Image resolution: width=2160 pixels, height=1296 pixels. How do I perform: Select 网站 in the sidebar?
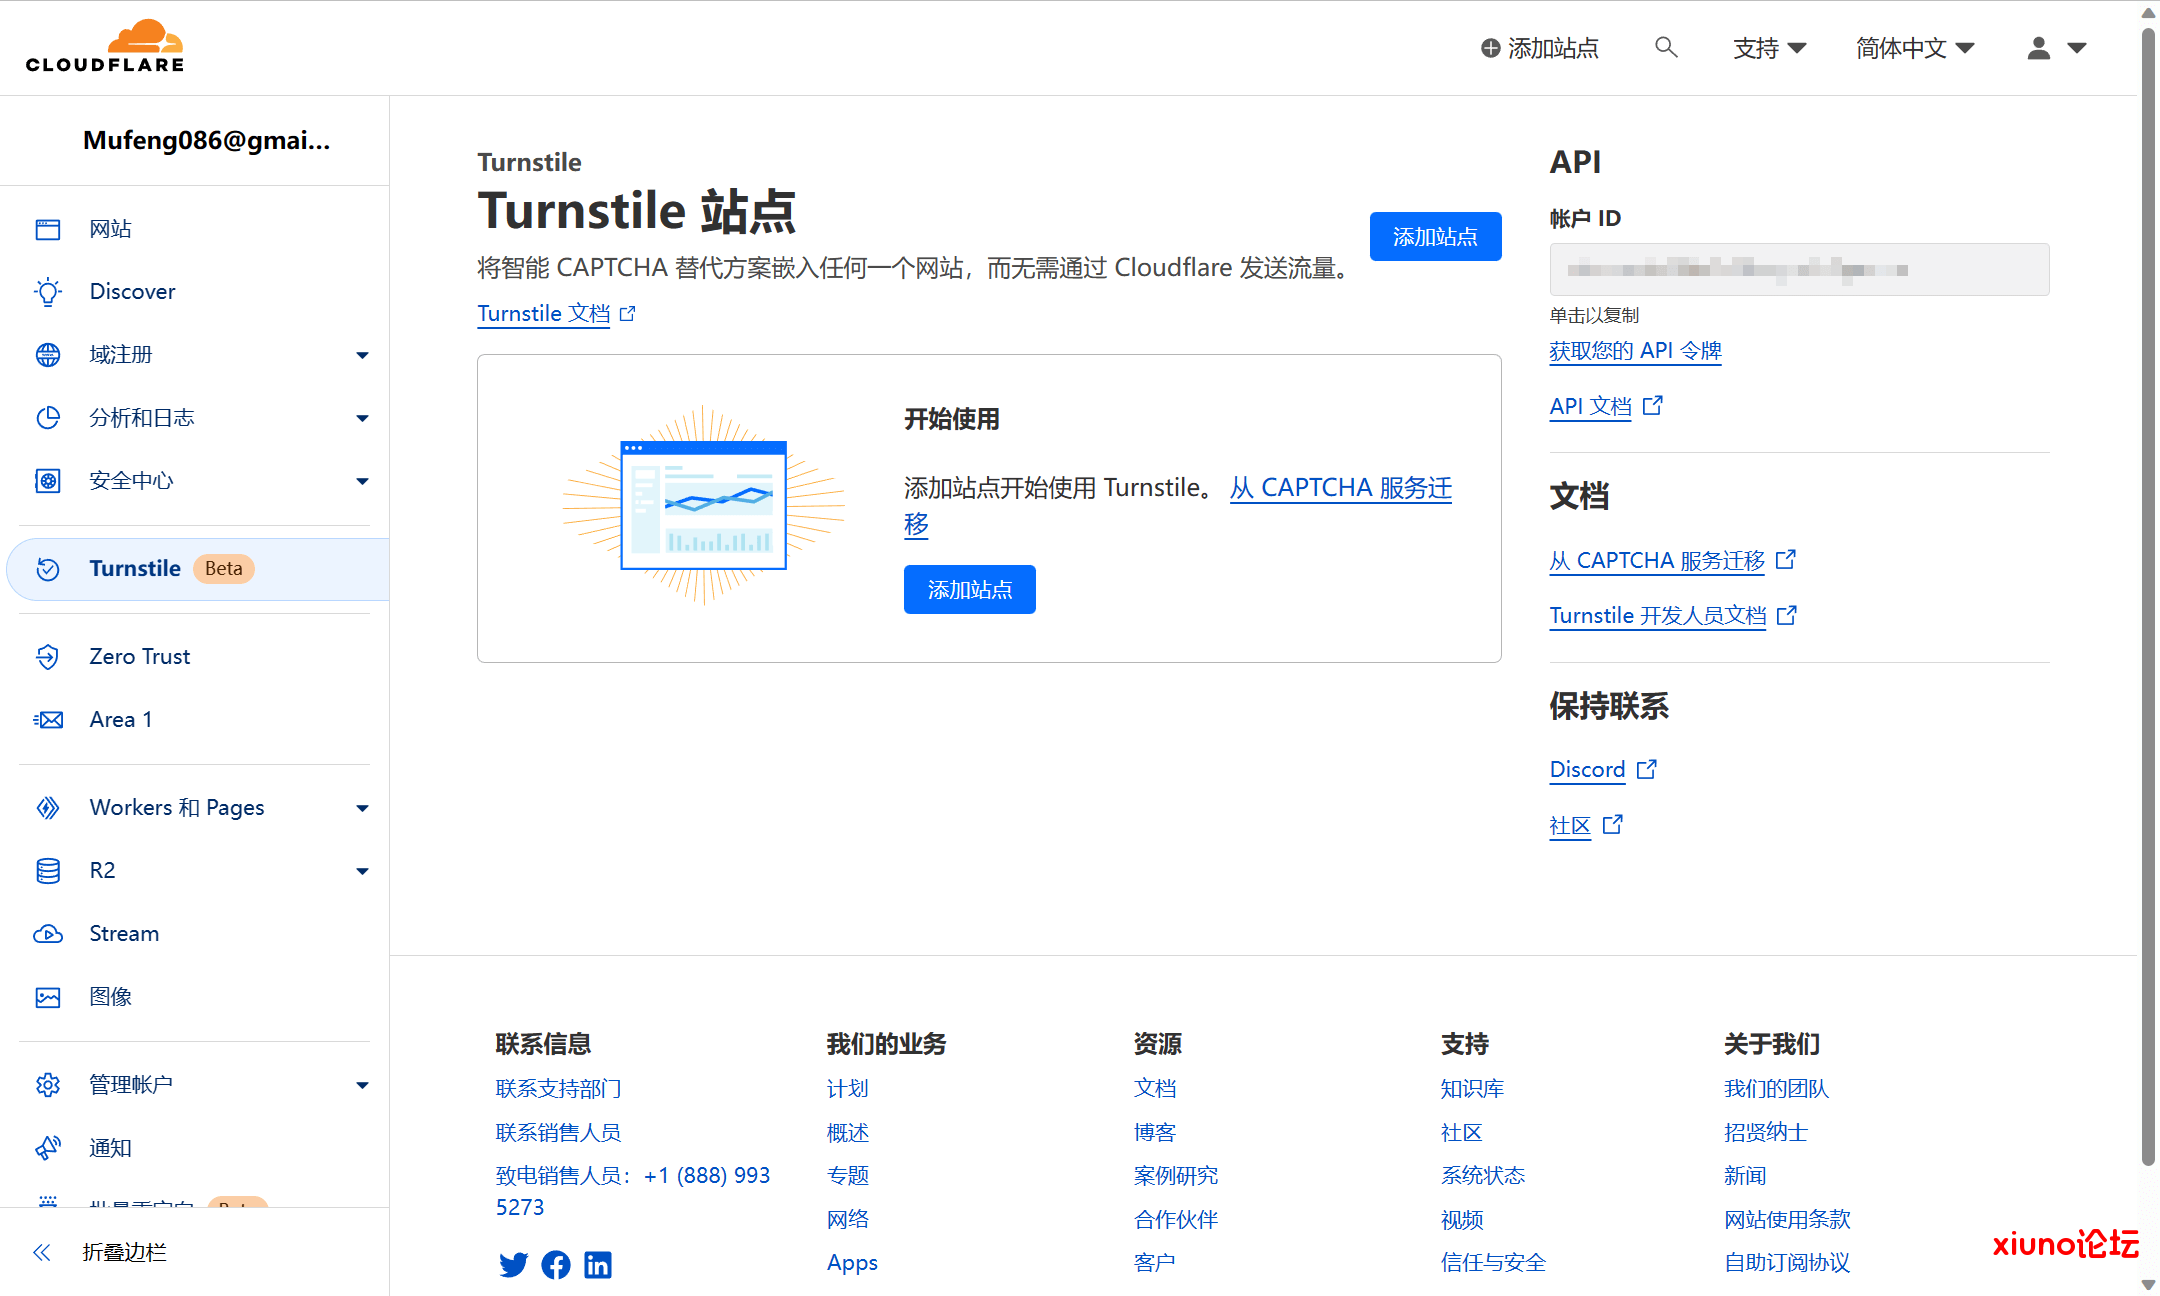click(111, 228)
